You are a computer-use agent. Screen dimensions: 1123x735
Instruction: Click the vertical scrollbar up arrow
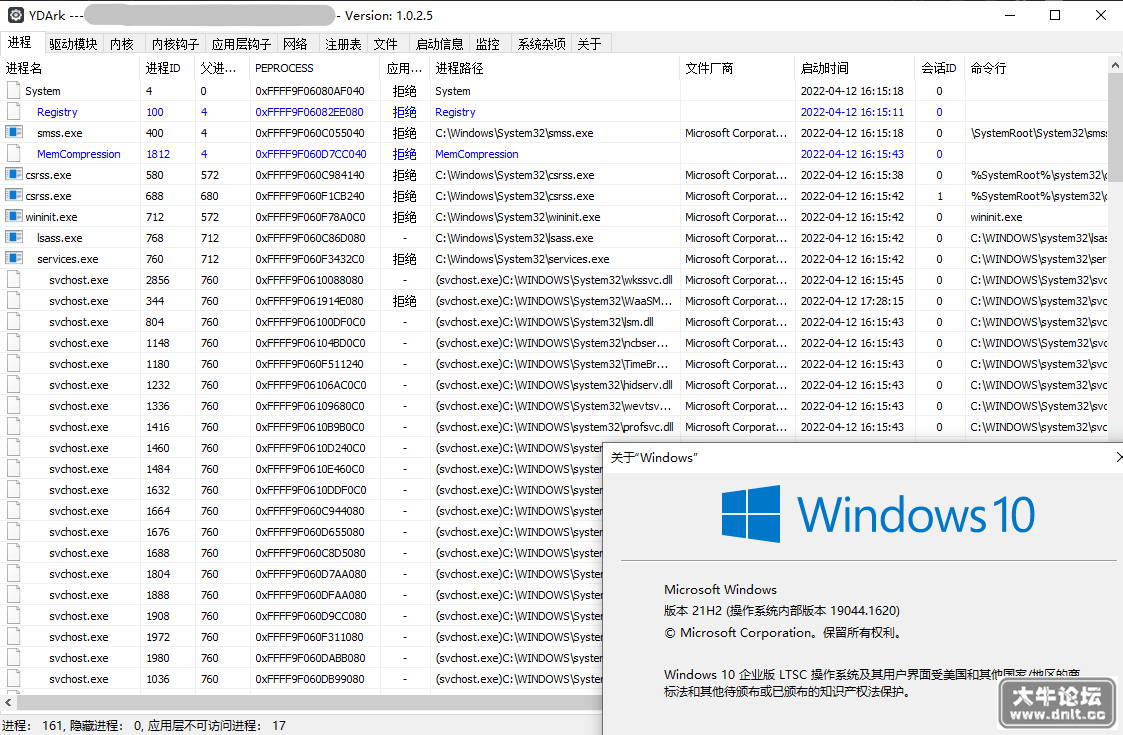click(x=1115, y=65)
